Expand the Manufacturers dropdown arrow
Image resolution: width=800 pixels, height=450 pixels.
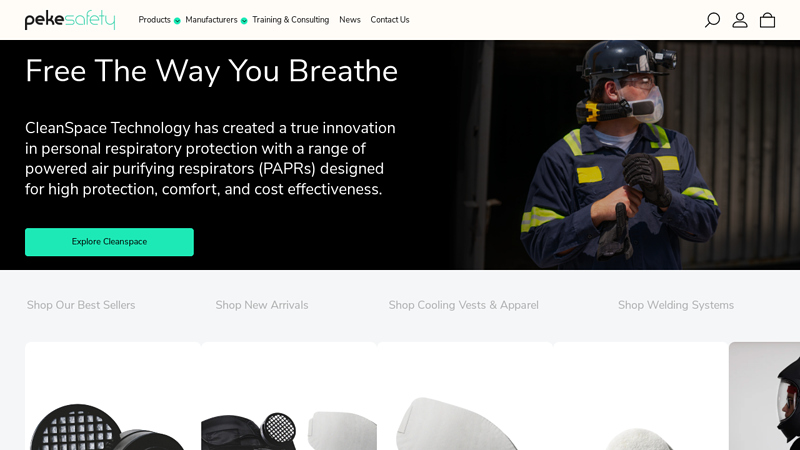[244, 21]
